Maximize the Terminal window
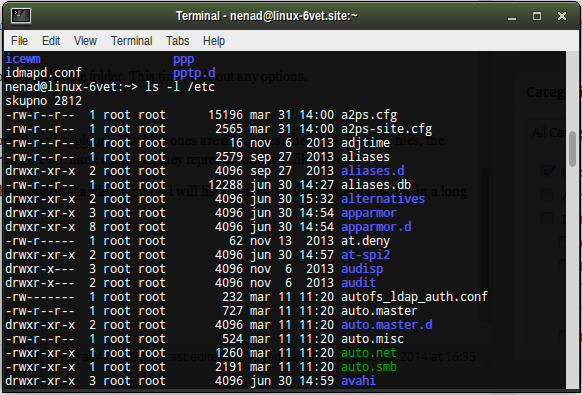Screen dimensions: 582x395 [x=537, y=16]
